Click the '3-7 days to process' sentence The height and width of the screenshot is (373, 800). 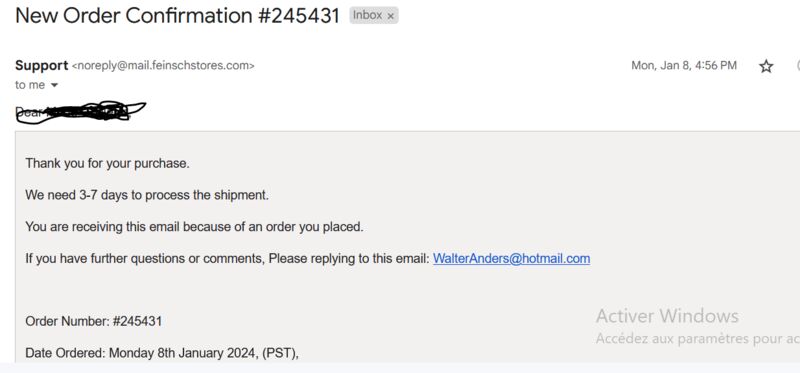tap(147, 195)
